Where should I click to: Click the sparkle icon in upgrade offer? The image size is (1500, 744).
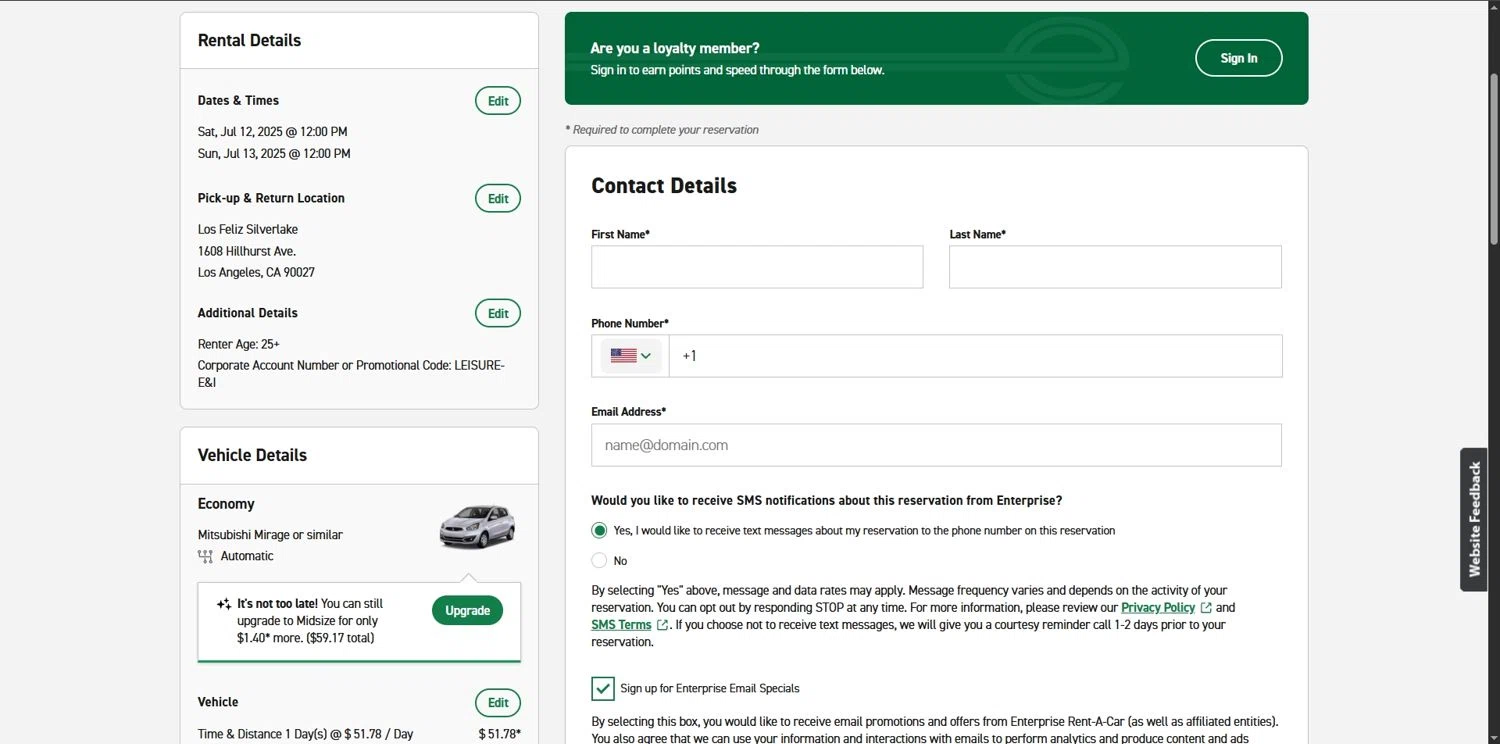click(x=224, y=604)
